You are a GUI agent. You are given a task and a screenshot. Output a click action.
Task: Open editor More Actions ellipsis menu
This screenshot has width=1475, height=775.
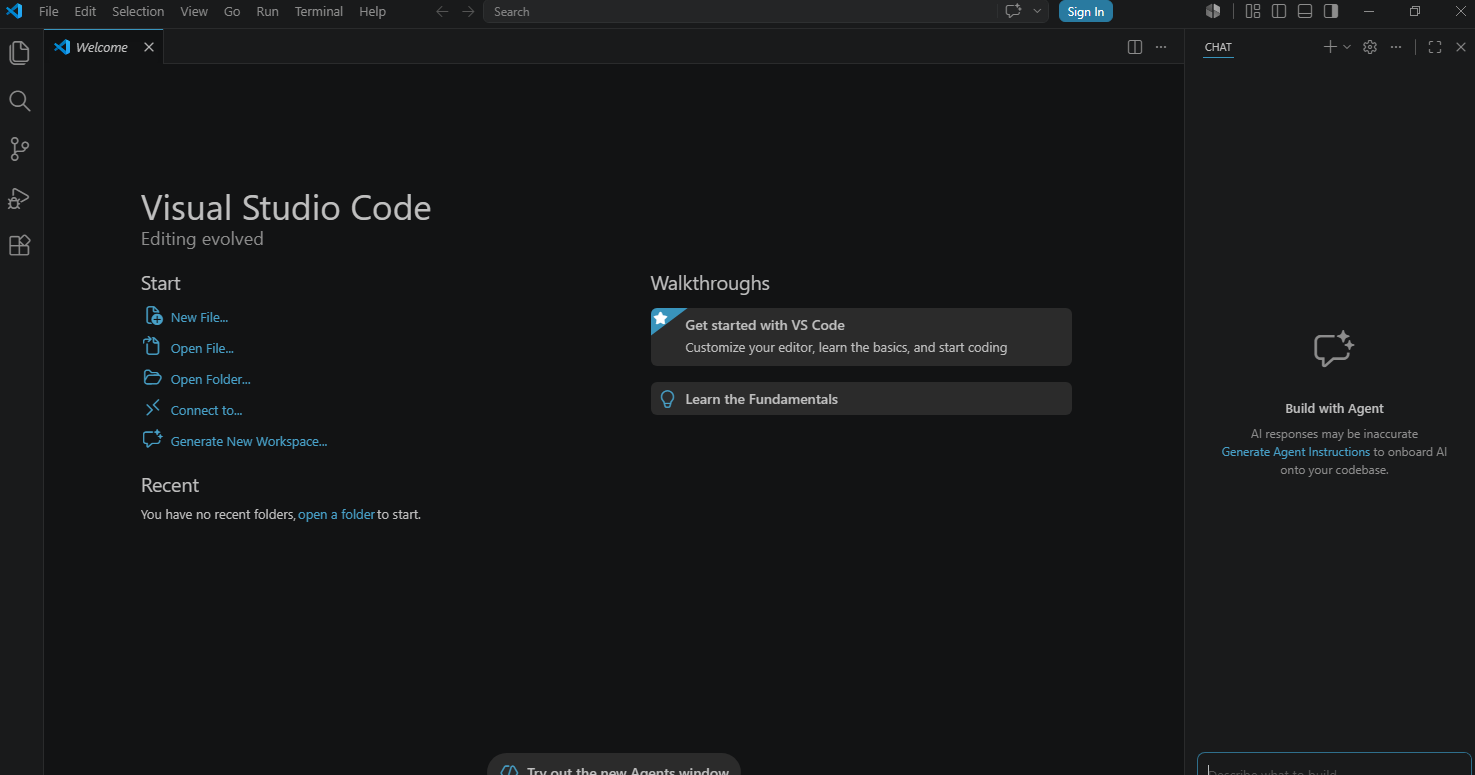[1161, 47]
